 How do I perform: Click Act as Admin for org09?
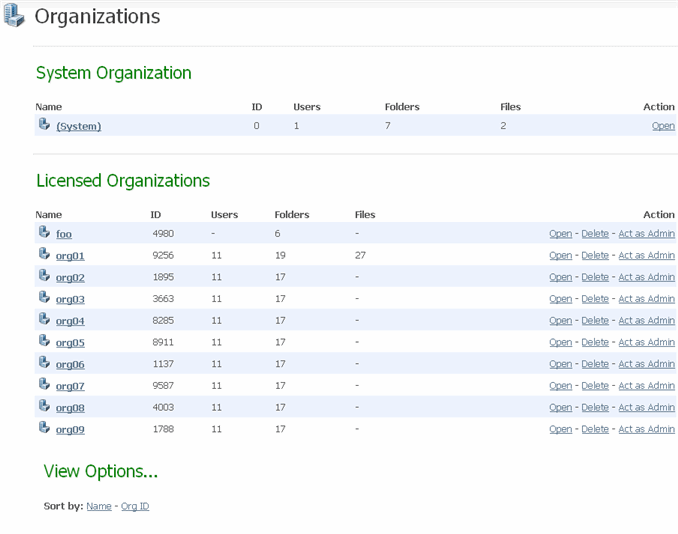[x=646, y=429]
